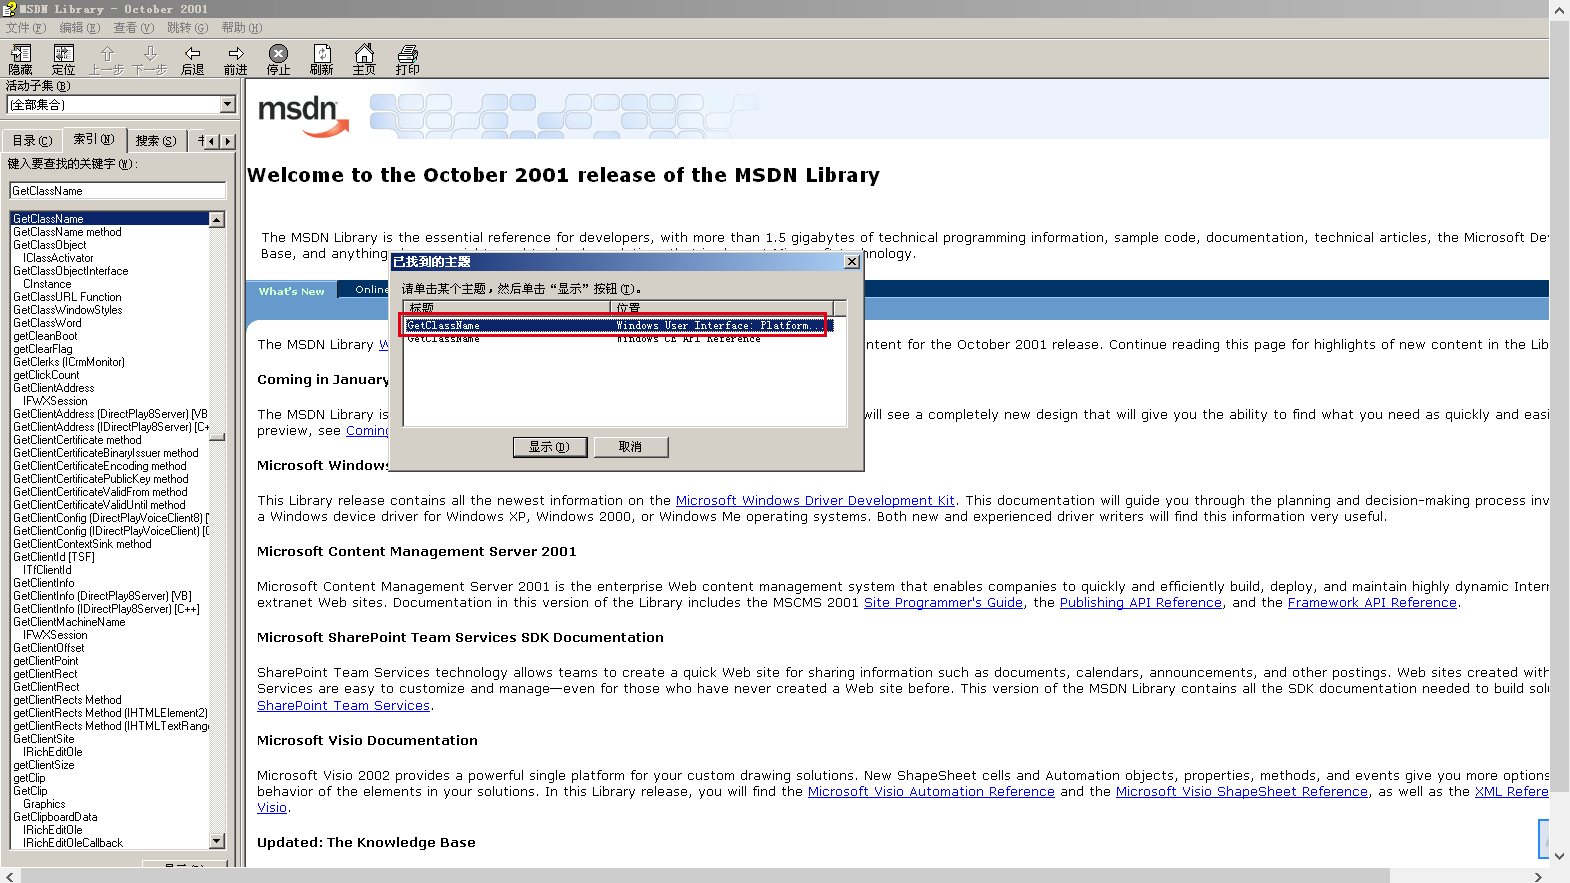The width and height of the screenshot is (1570, 883).
Task: Open the 编辑 (Edit) menu
Action: tap(80, 28)
